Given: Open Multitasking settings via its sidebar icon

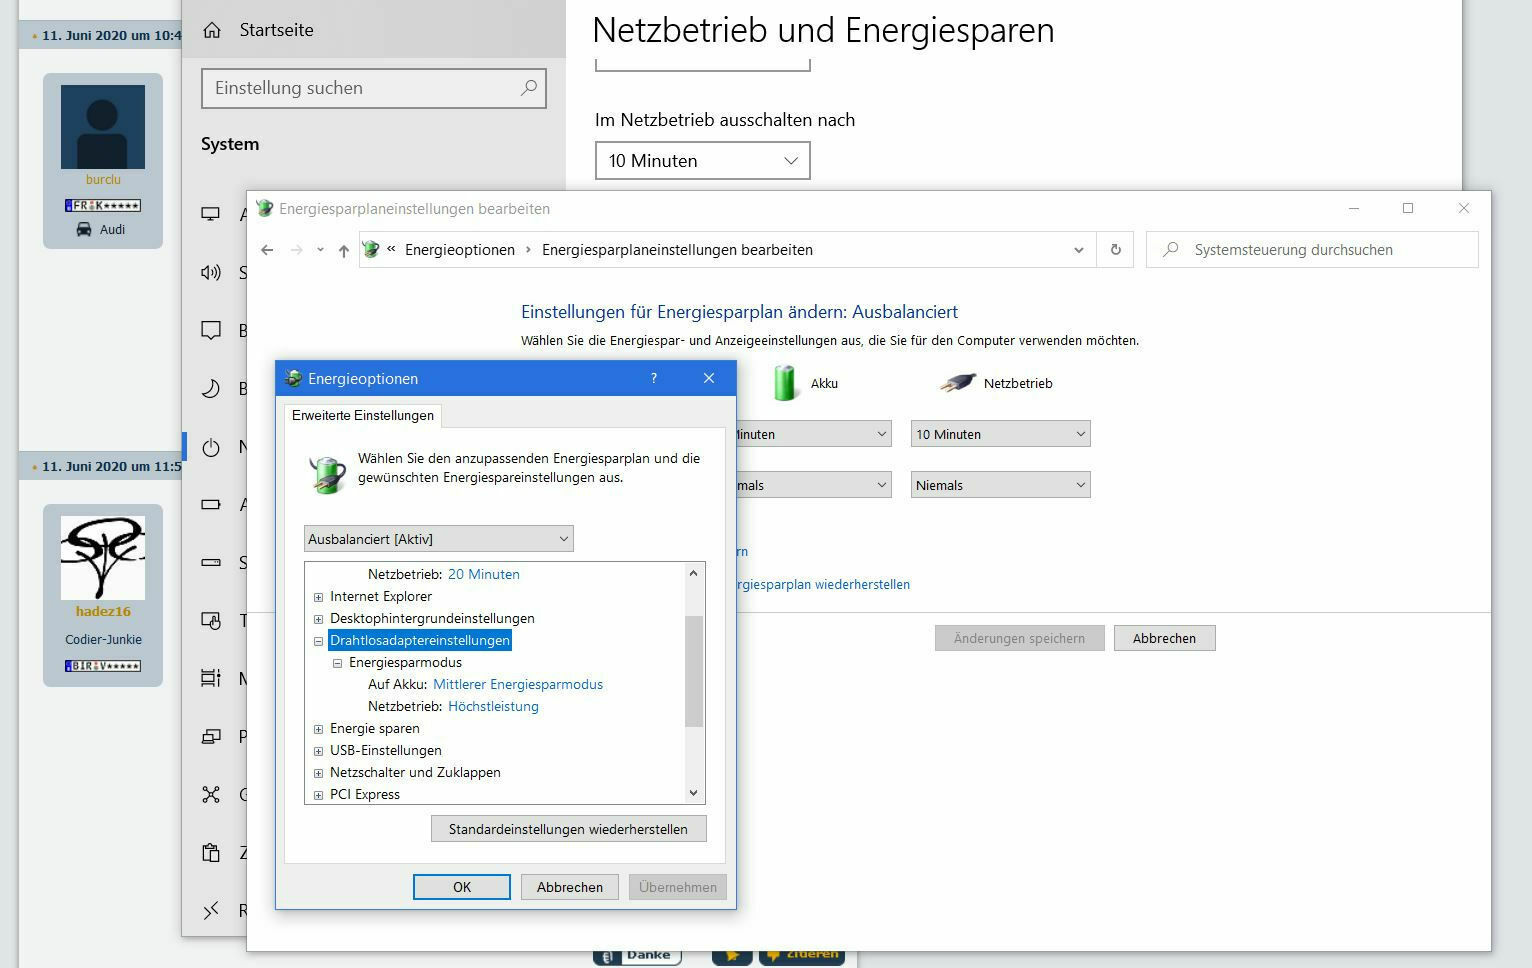Looking at the screenshot, I should 211,678.
